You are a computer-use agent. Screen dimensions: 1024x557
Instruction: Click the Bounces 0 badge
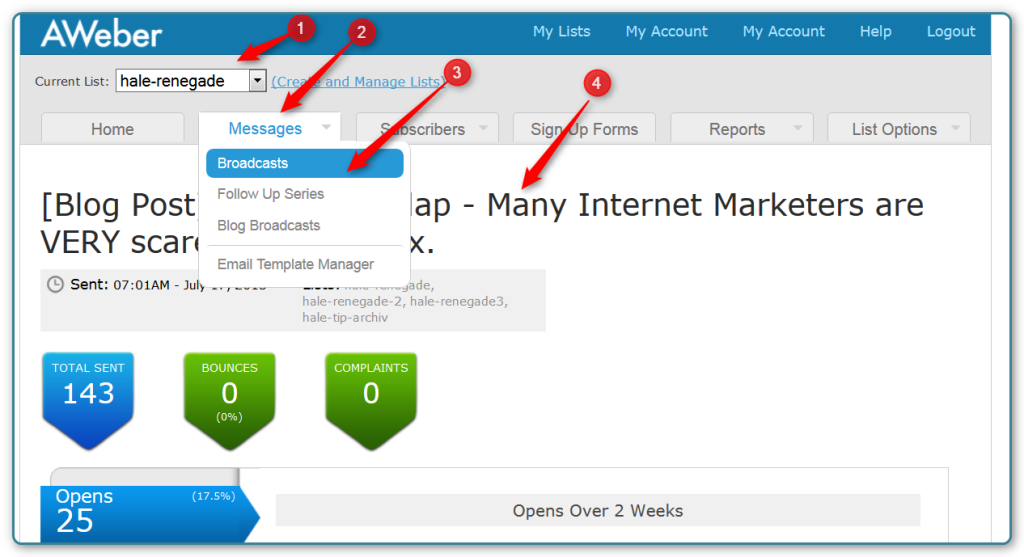pyautogui.click(x=229, y=400)
